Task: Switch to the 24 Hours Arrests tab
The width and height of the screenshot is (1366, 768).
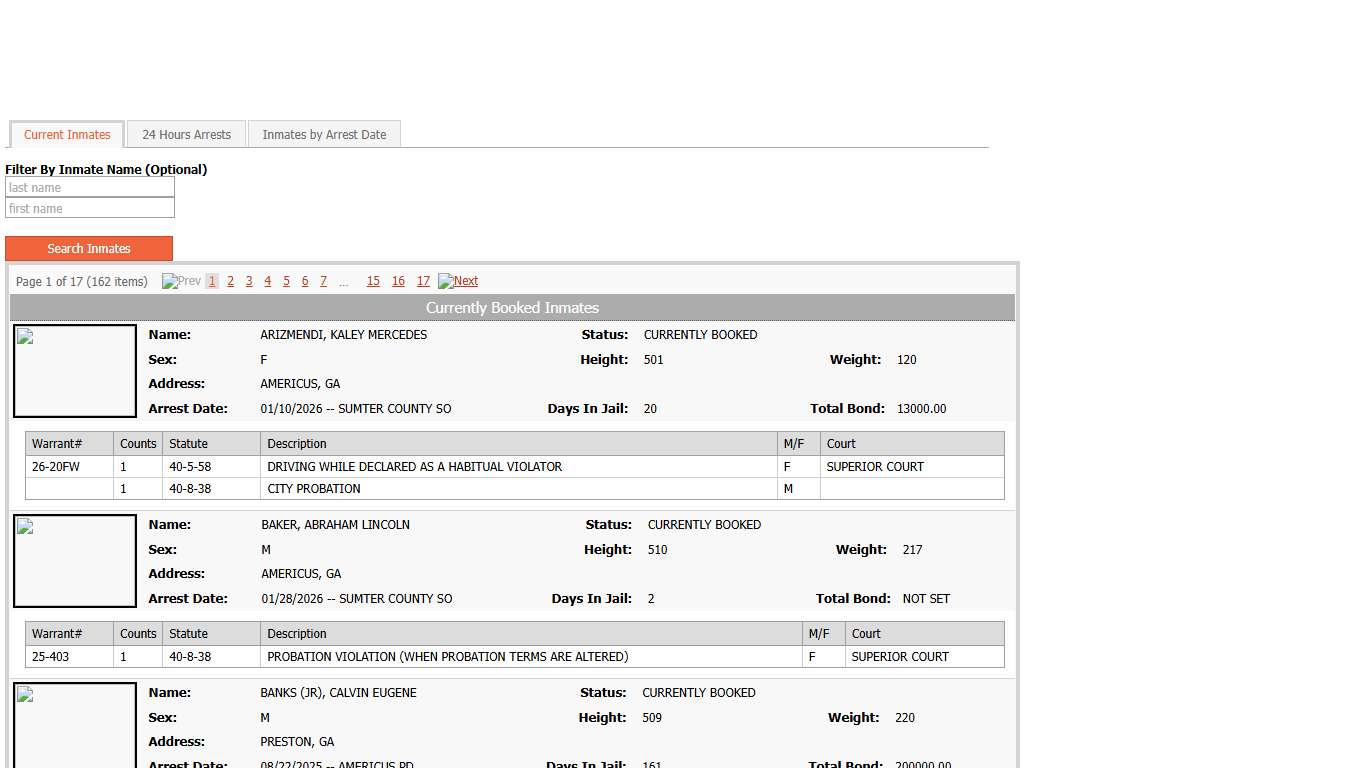Action: (186, 135)
